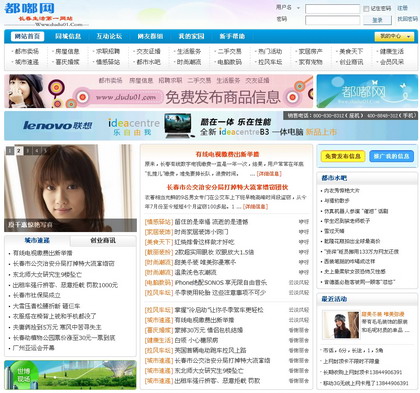Open the 网友群组 nav tab
Viewport: 420px width, 393px height.
pos(150,36)
